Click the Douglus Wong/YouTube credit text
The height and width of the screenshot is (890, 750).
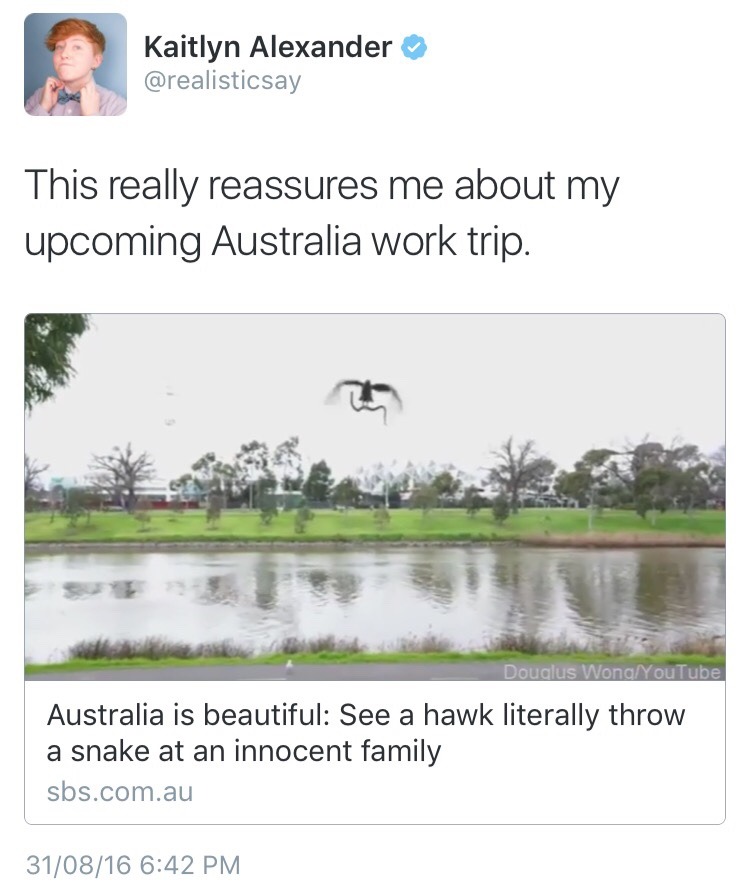[x=611, y=672]
